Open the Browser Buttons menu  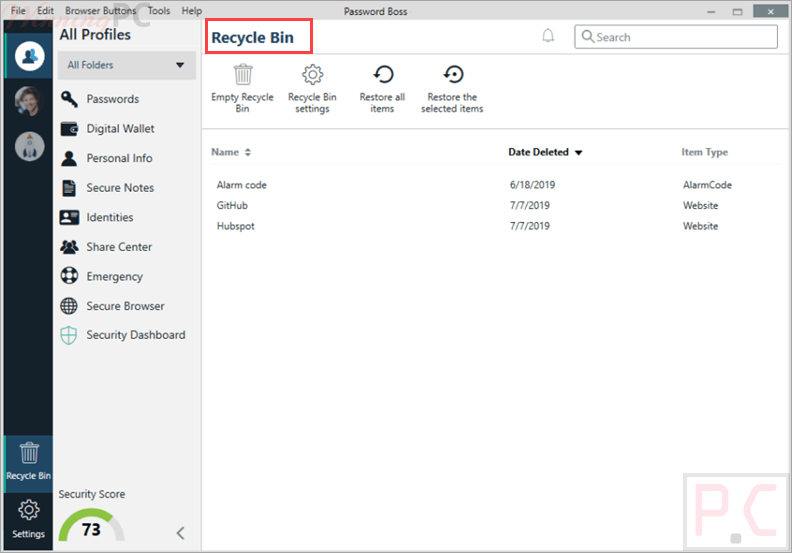(101, 11)
